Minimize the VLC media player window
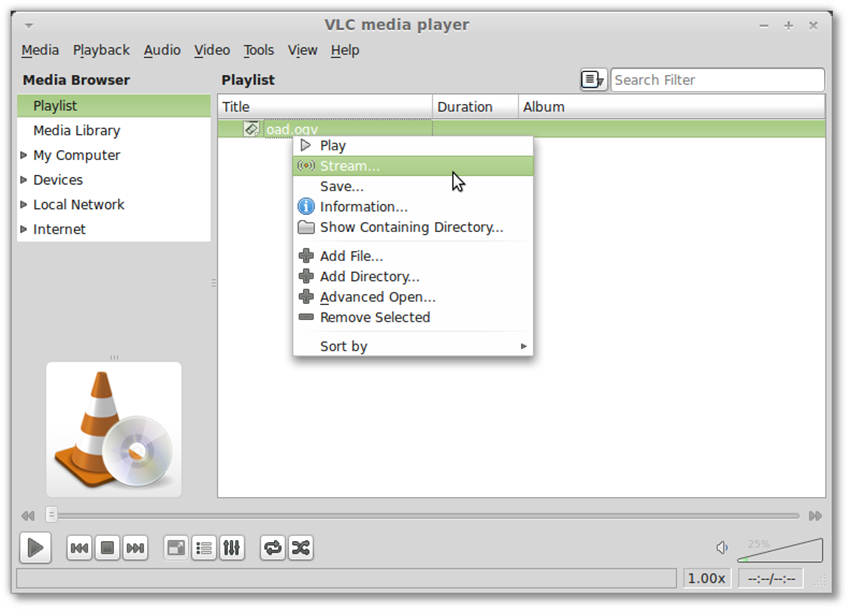 (x=764, y=25)
